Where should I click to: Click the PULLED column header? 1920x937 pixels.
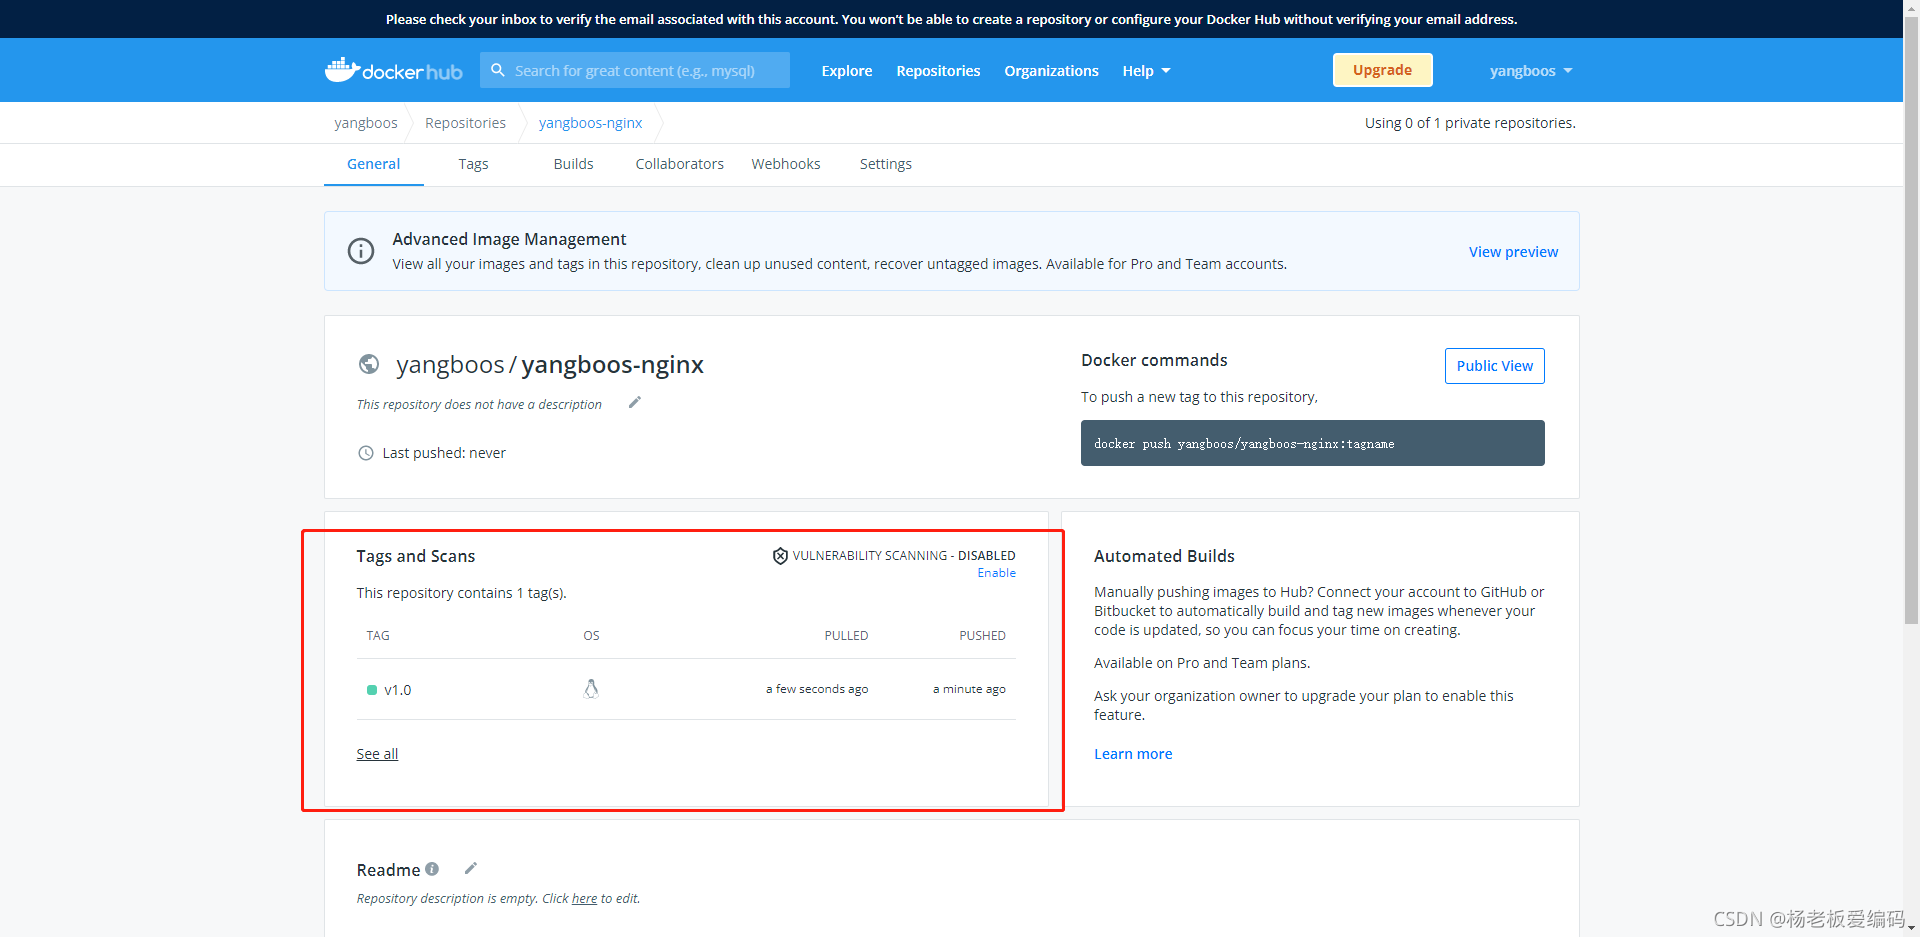[846, 636]
